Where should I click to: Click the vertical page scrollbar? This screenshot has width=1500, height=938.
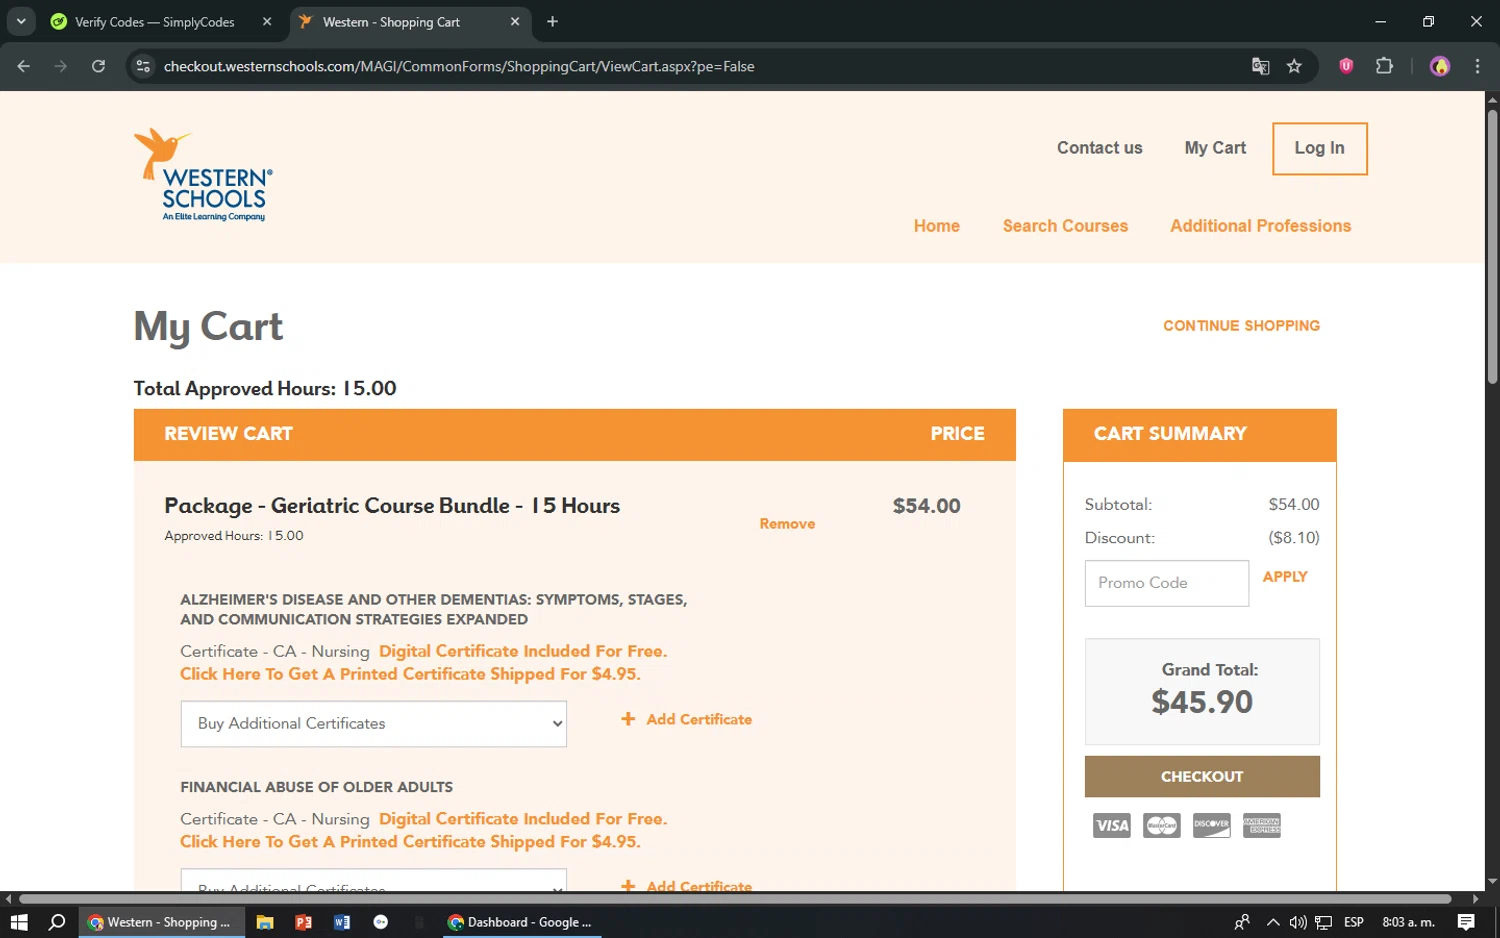coord(1492,246)
